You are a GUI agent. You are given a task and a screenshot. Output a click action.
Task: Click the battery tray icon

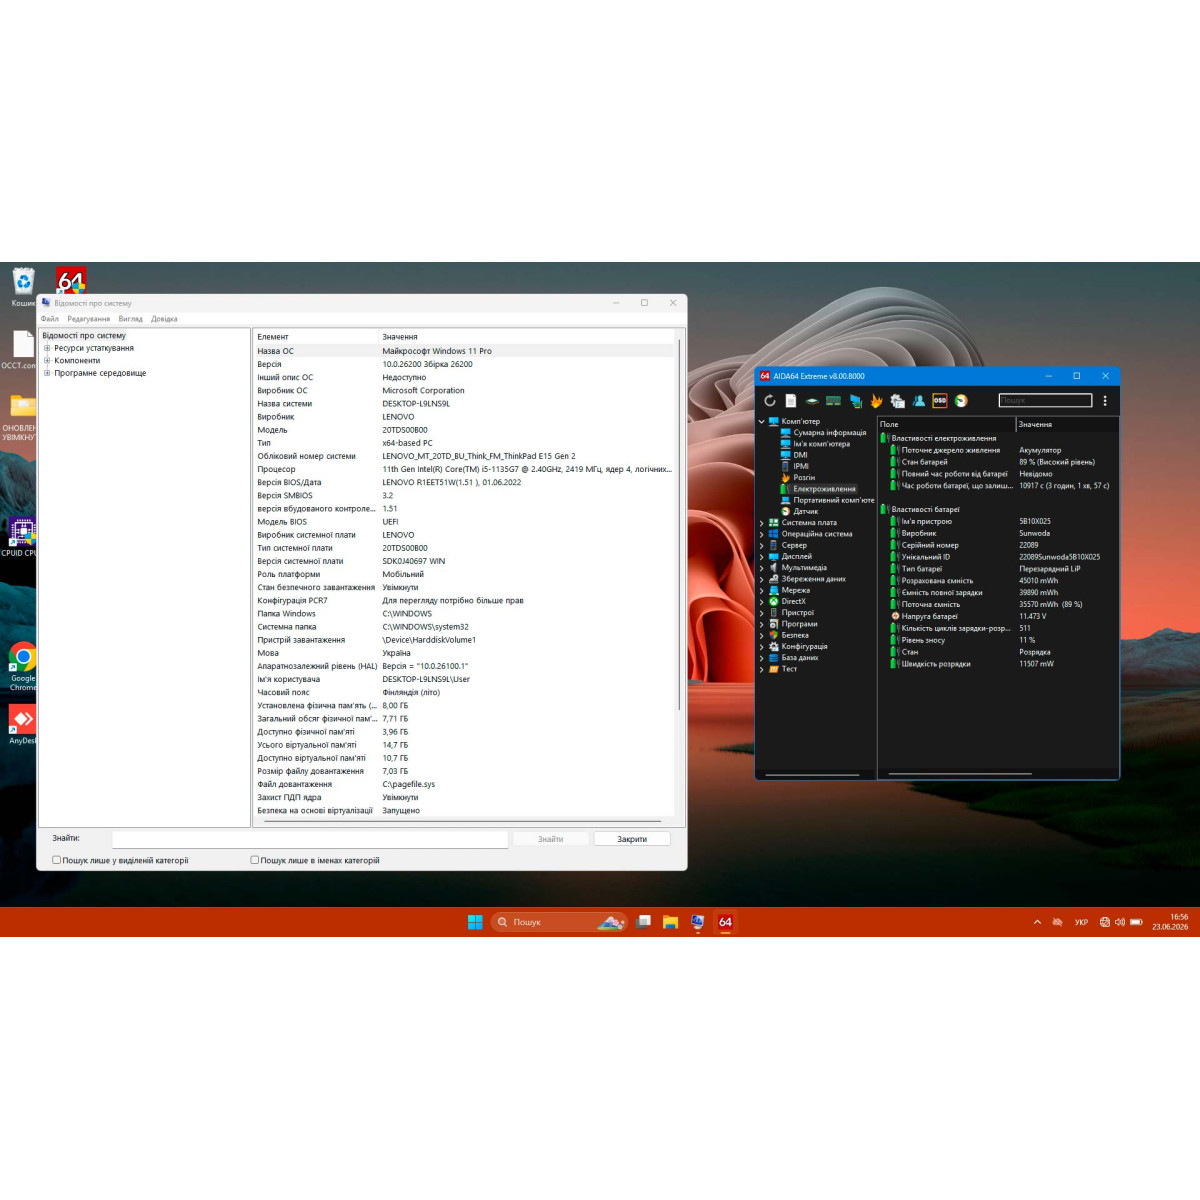click(x=1136, y=922)
